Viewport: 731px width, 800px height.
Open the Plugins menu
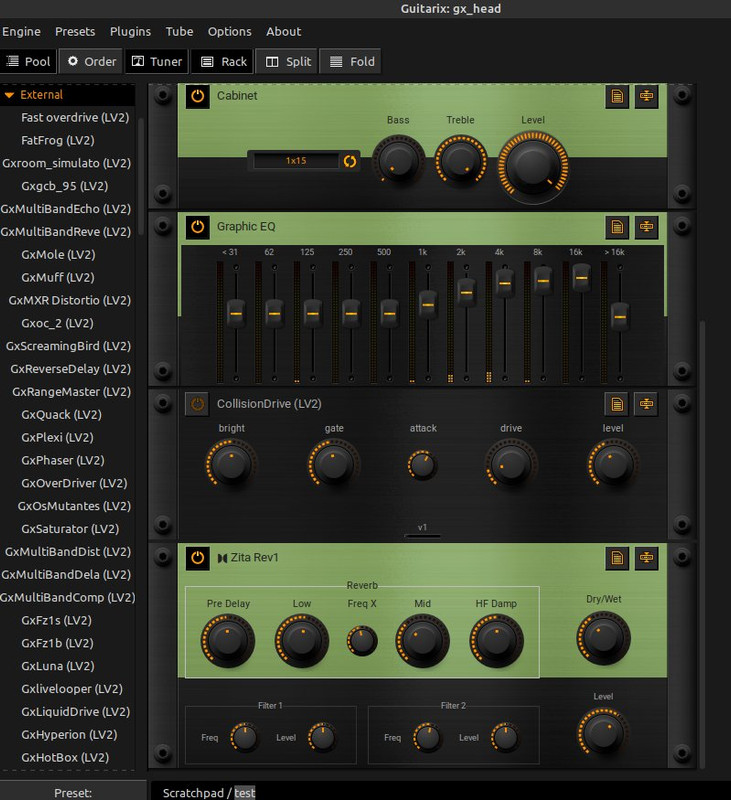[130, 32]
